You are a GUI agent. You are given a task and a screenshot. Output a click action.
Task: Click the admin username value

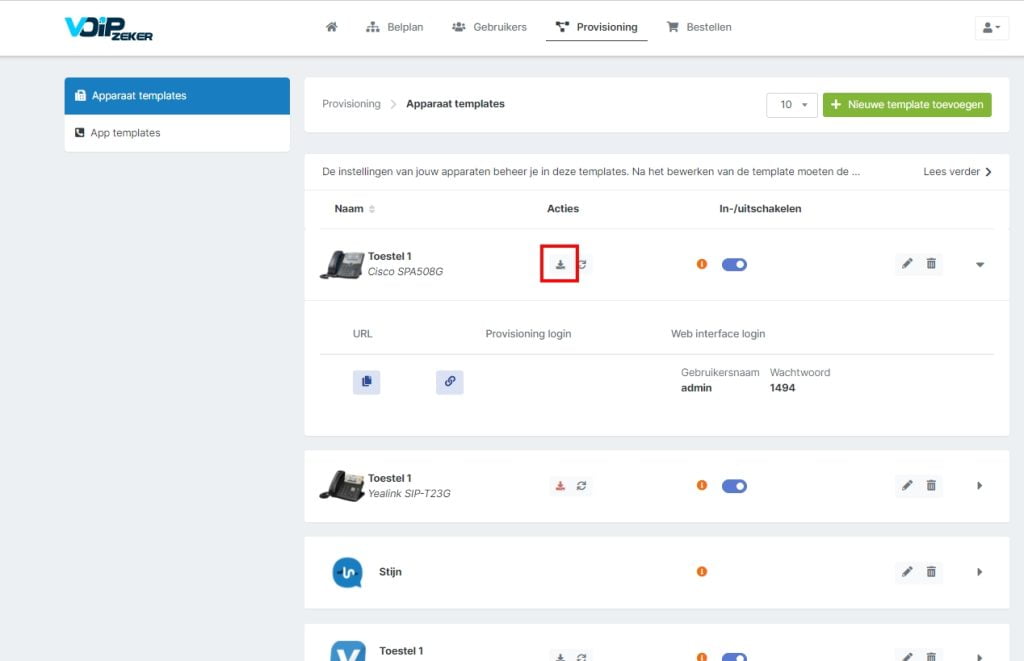696,388
